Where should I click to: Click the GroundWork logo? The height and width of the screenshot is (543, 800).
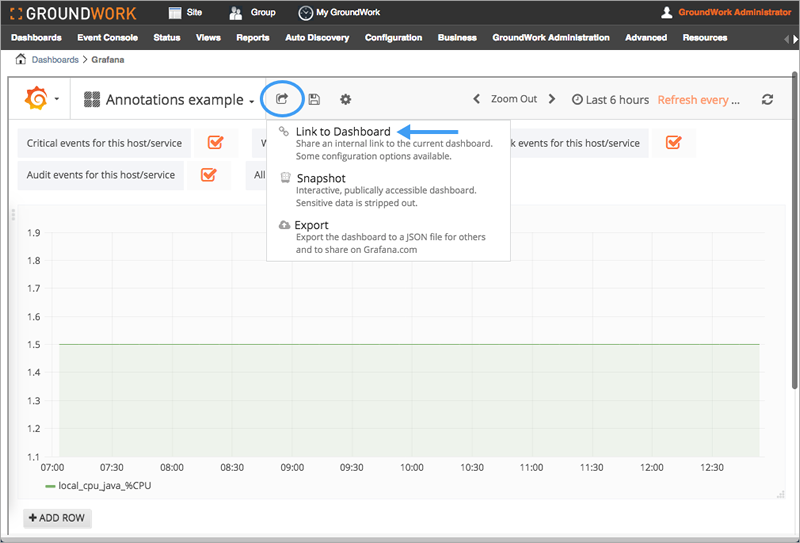click(73, 13)
